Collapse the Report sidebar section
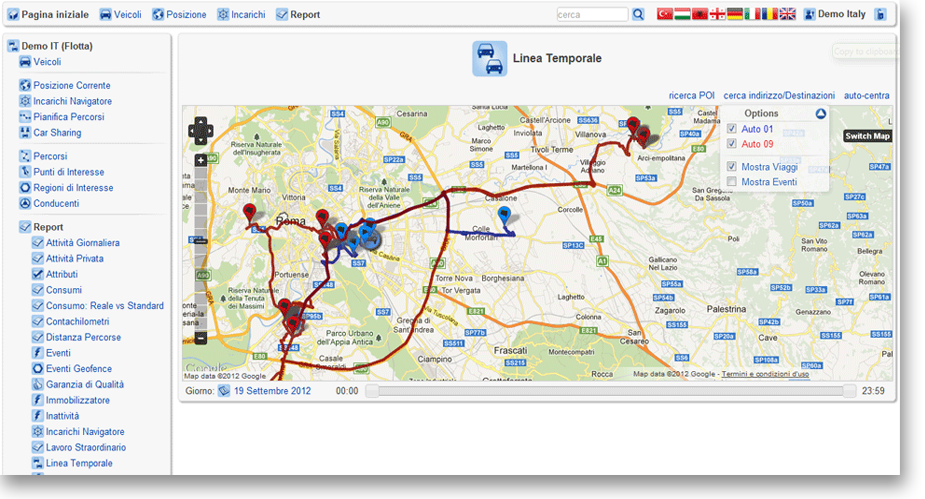Screen dimensions: 925x499 pos(41,227)
